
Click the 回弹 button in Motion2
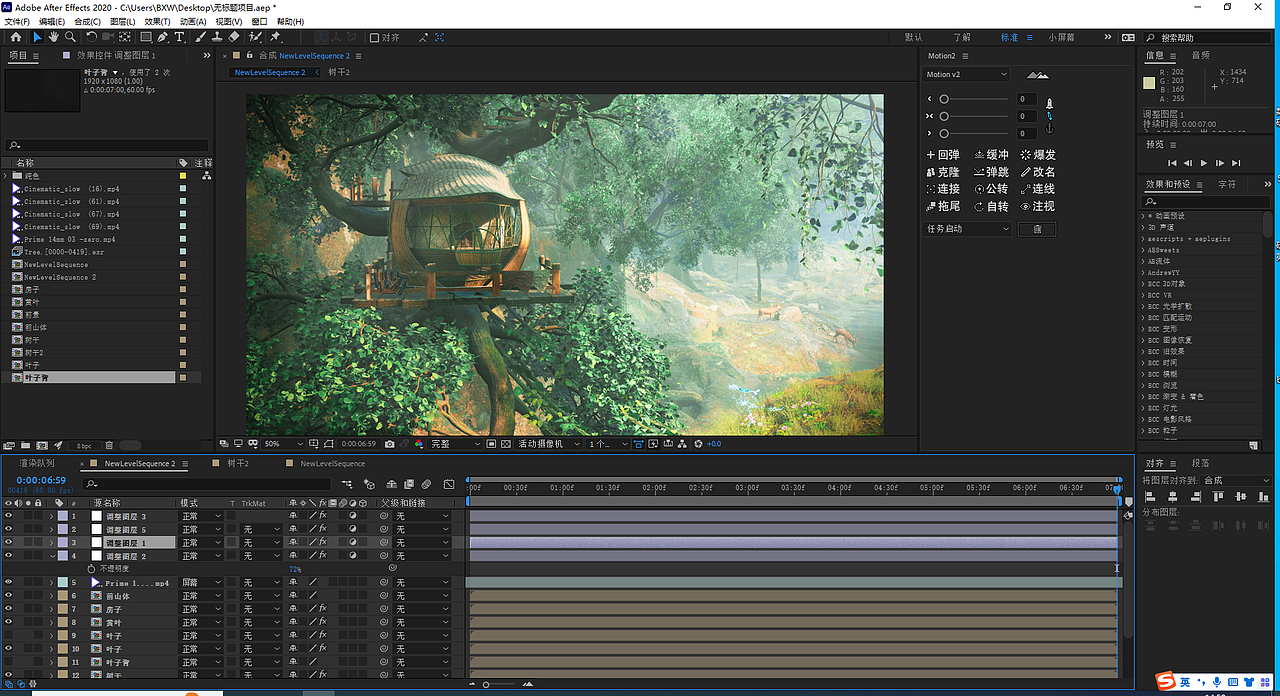[x=943, y=155]
